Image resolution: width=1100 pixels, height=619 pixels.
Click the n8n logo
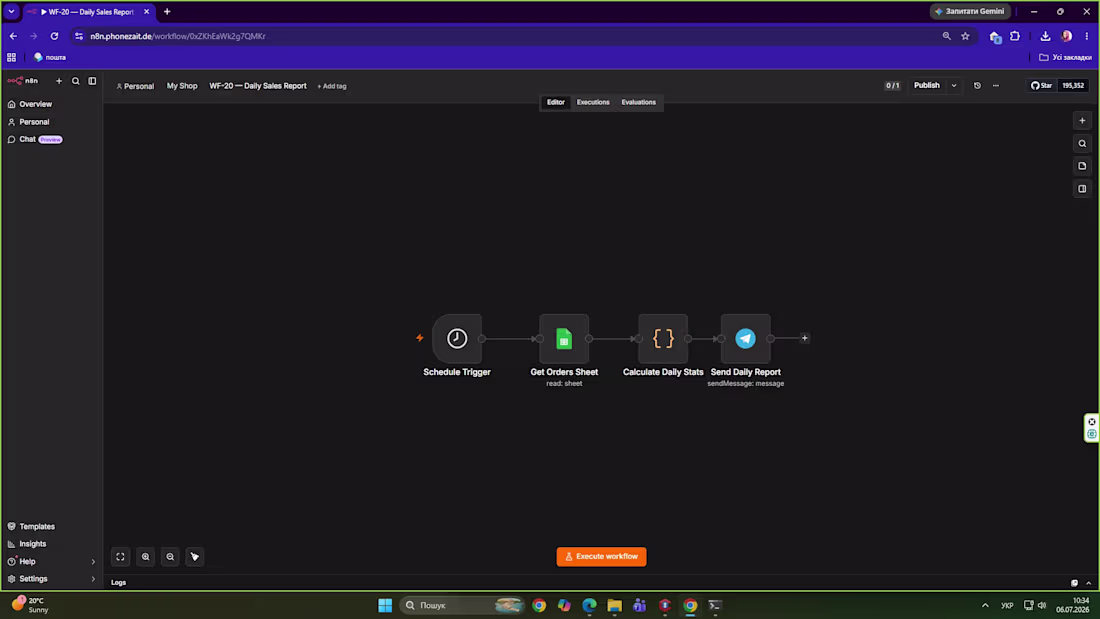point(22,81)
